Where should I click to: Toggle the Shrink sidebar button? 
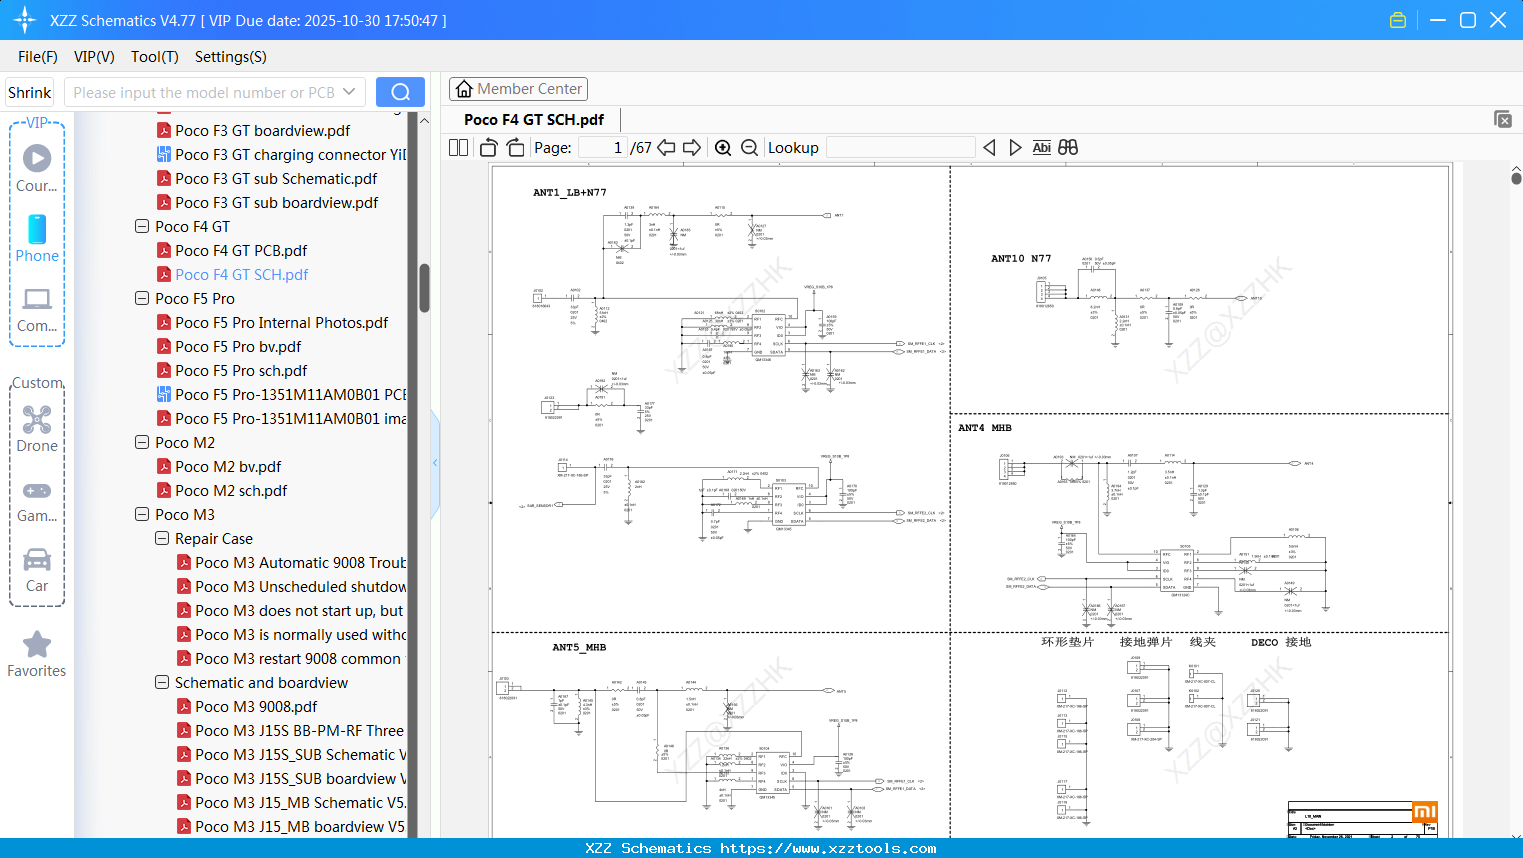point(29,92)
